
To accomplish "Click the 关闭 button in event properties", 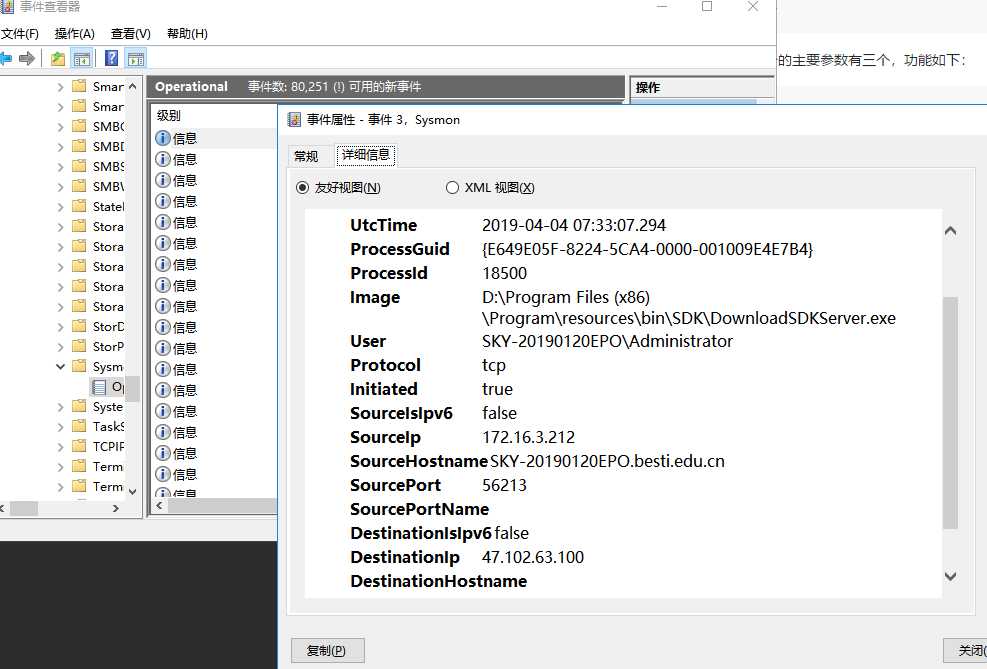I will point(966,650).
